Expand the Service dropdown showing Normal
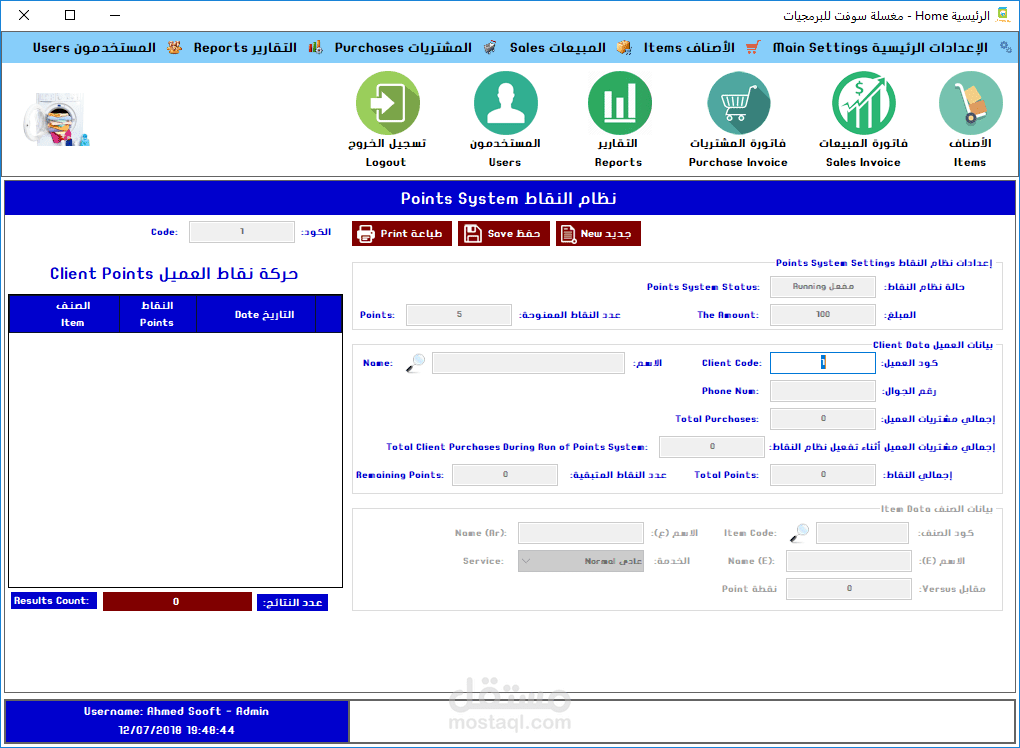The height and width of the screenshot is (748, 1020). click(581, 561)
